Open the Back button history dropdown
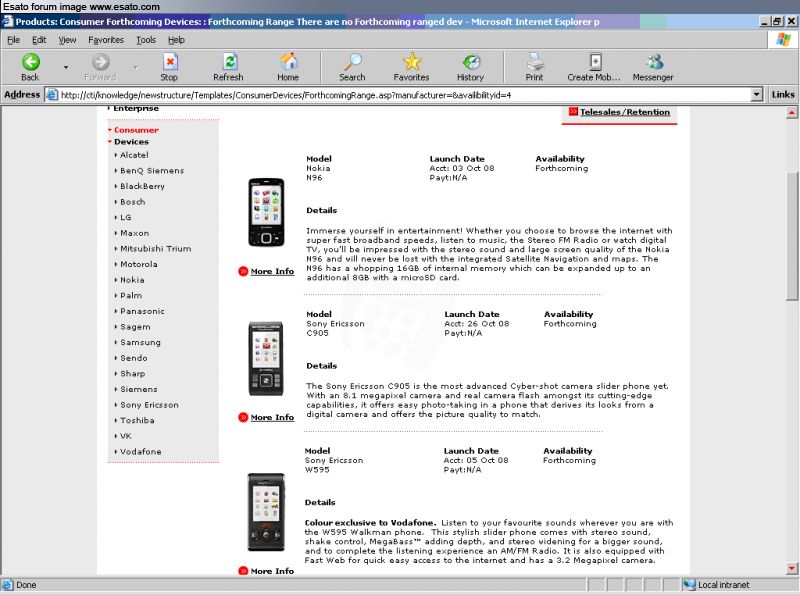Screen dimensions: 800x595 coord(66,67)
